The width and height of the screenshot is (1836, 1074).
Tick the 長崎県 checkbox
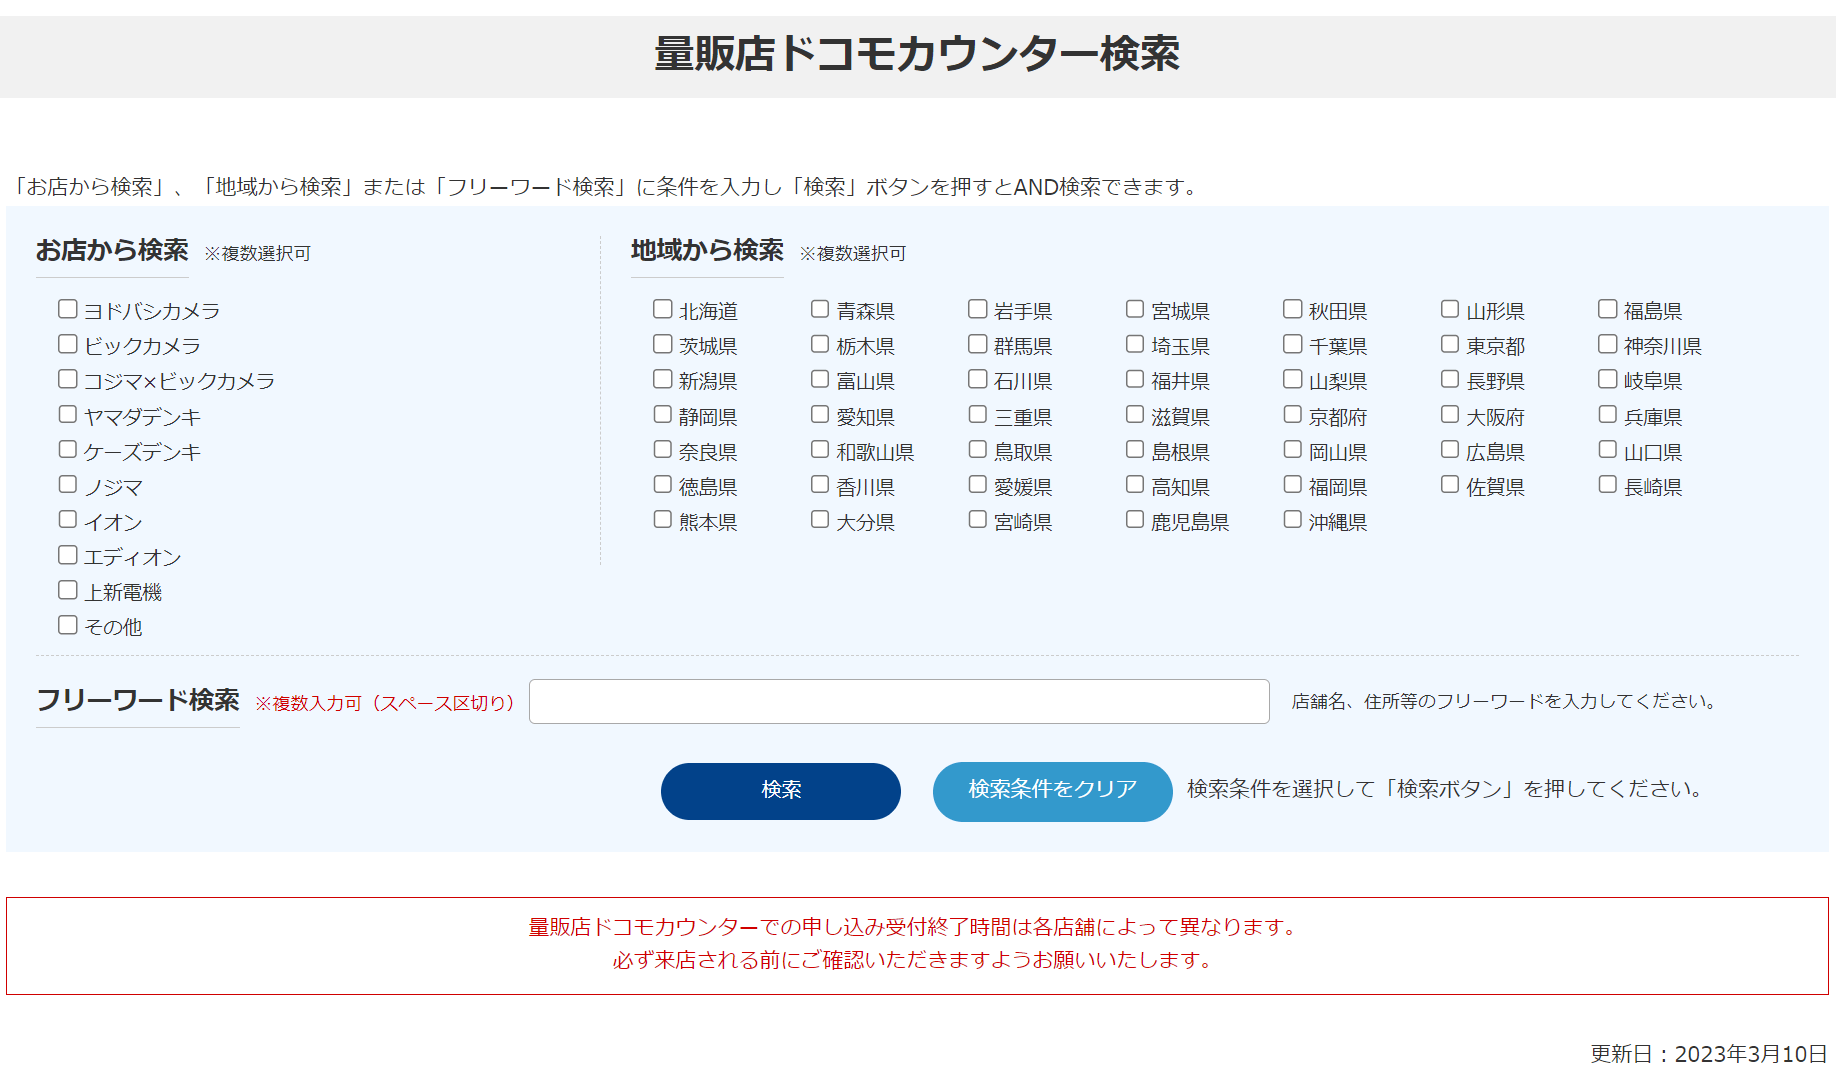(x=1608, y=484)
